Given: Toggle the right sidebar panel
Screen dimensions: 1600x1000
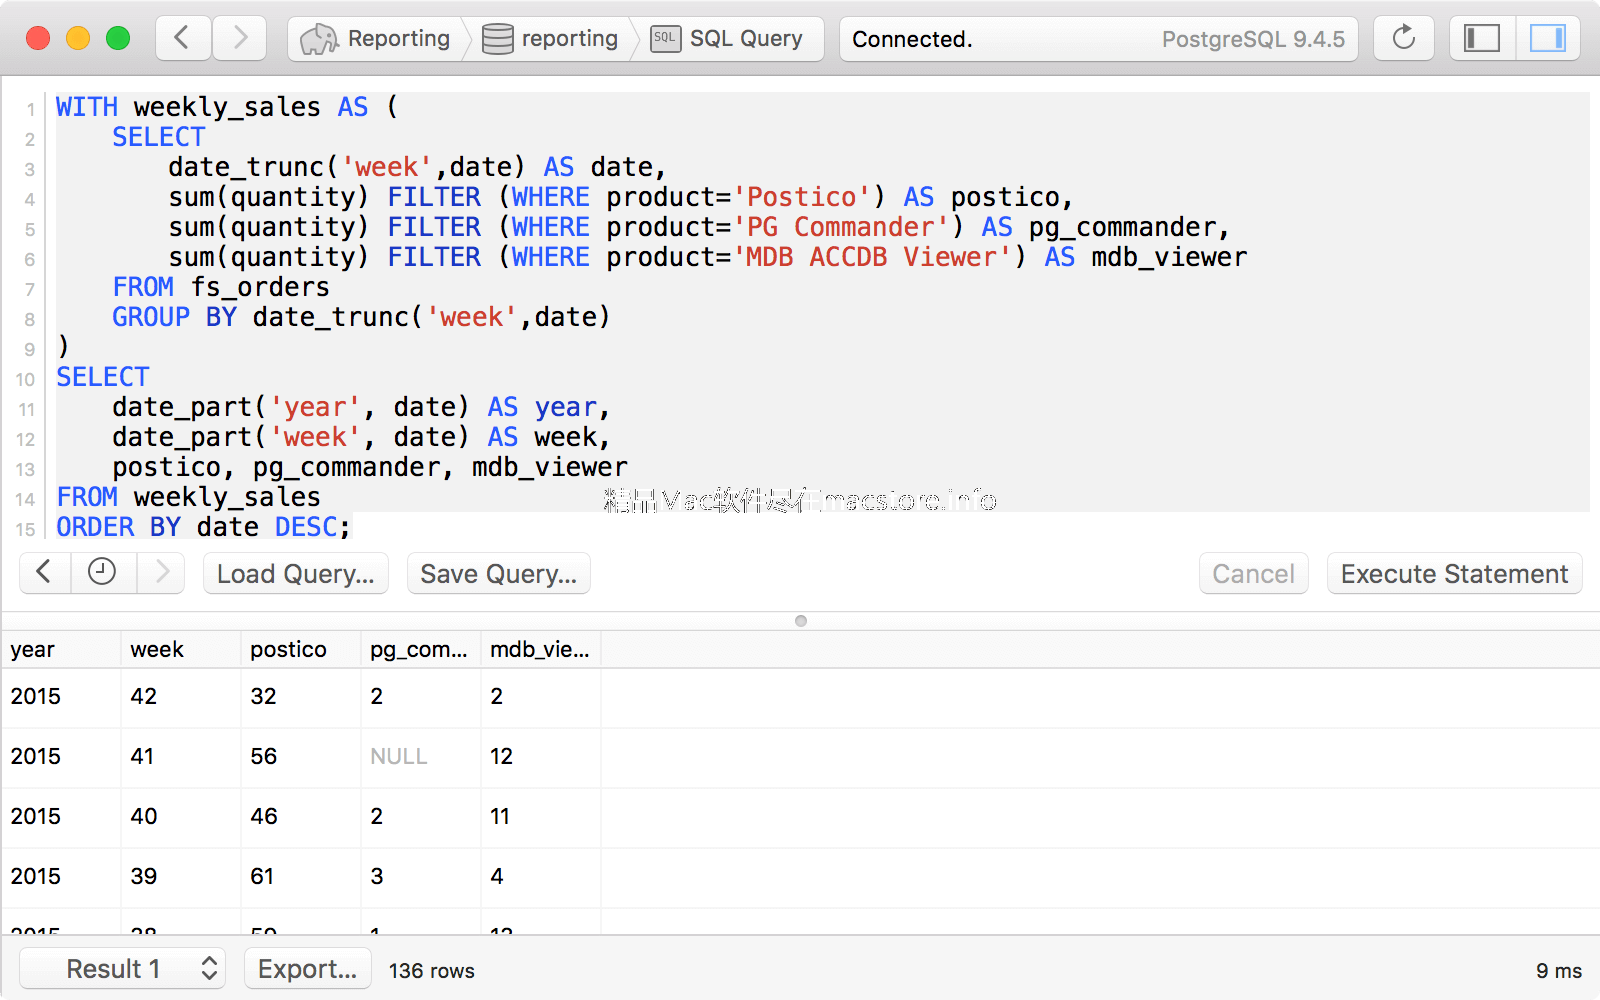Looking at the screenshot, I should coord(1548,38).
